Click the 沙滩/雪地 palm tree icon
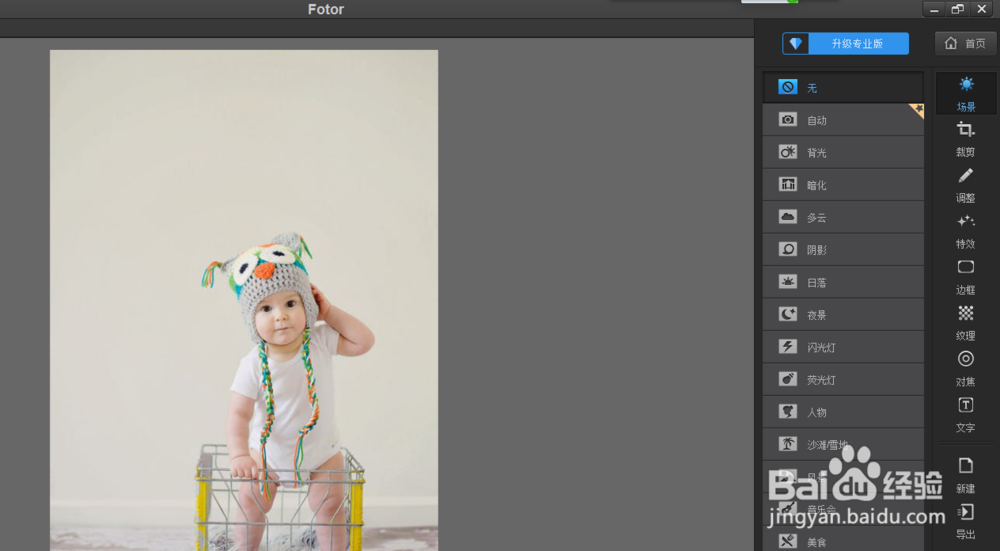The height and width of the screenshot is (551, 1000). click(788, 444)
